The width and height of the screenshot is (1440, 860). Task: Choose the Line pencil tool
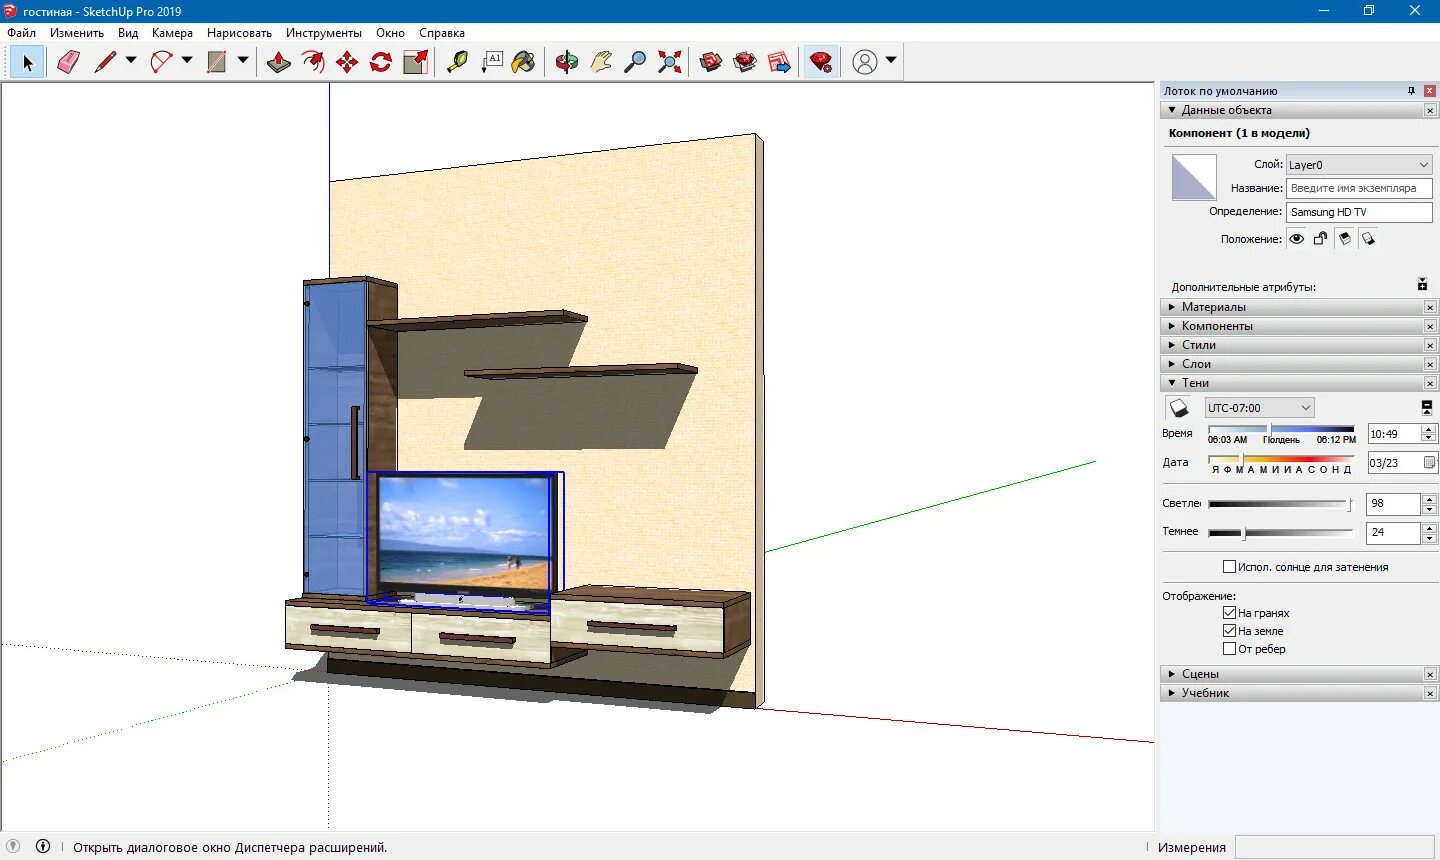pos(105,62)
